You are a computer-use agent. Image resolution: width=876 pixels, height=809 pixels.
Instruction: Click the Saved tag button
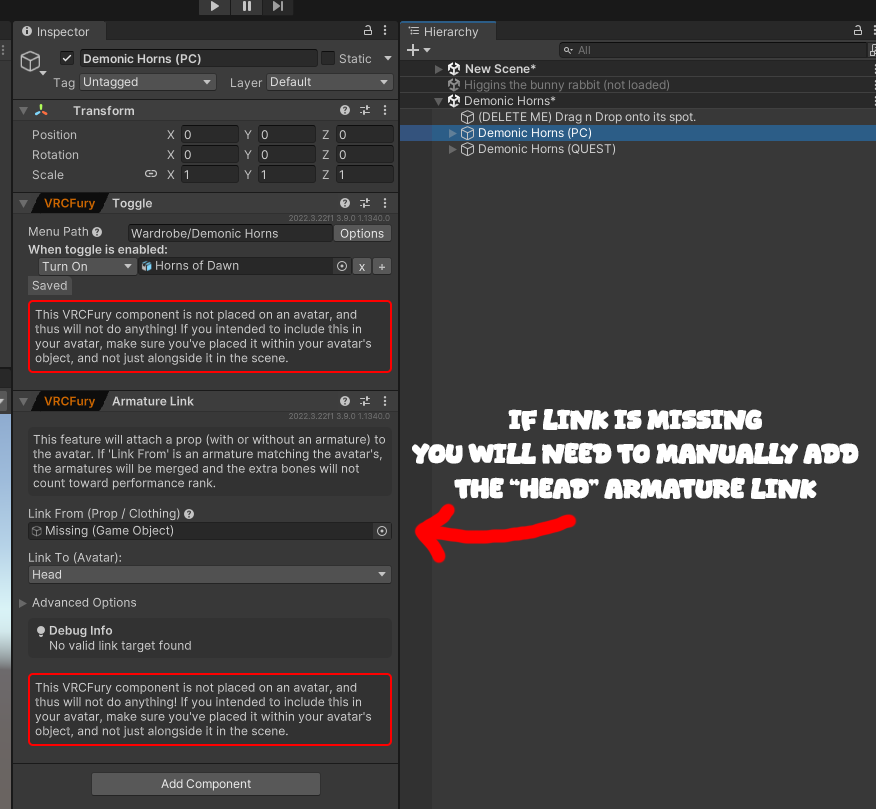(50, 285)
